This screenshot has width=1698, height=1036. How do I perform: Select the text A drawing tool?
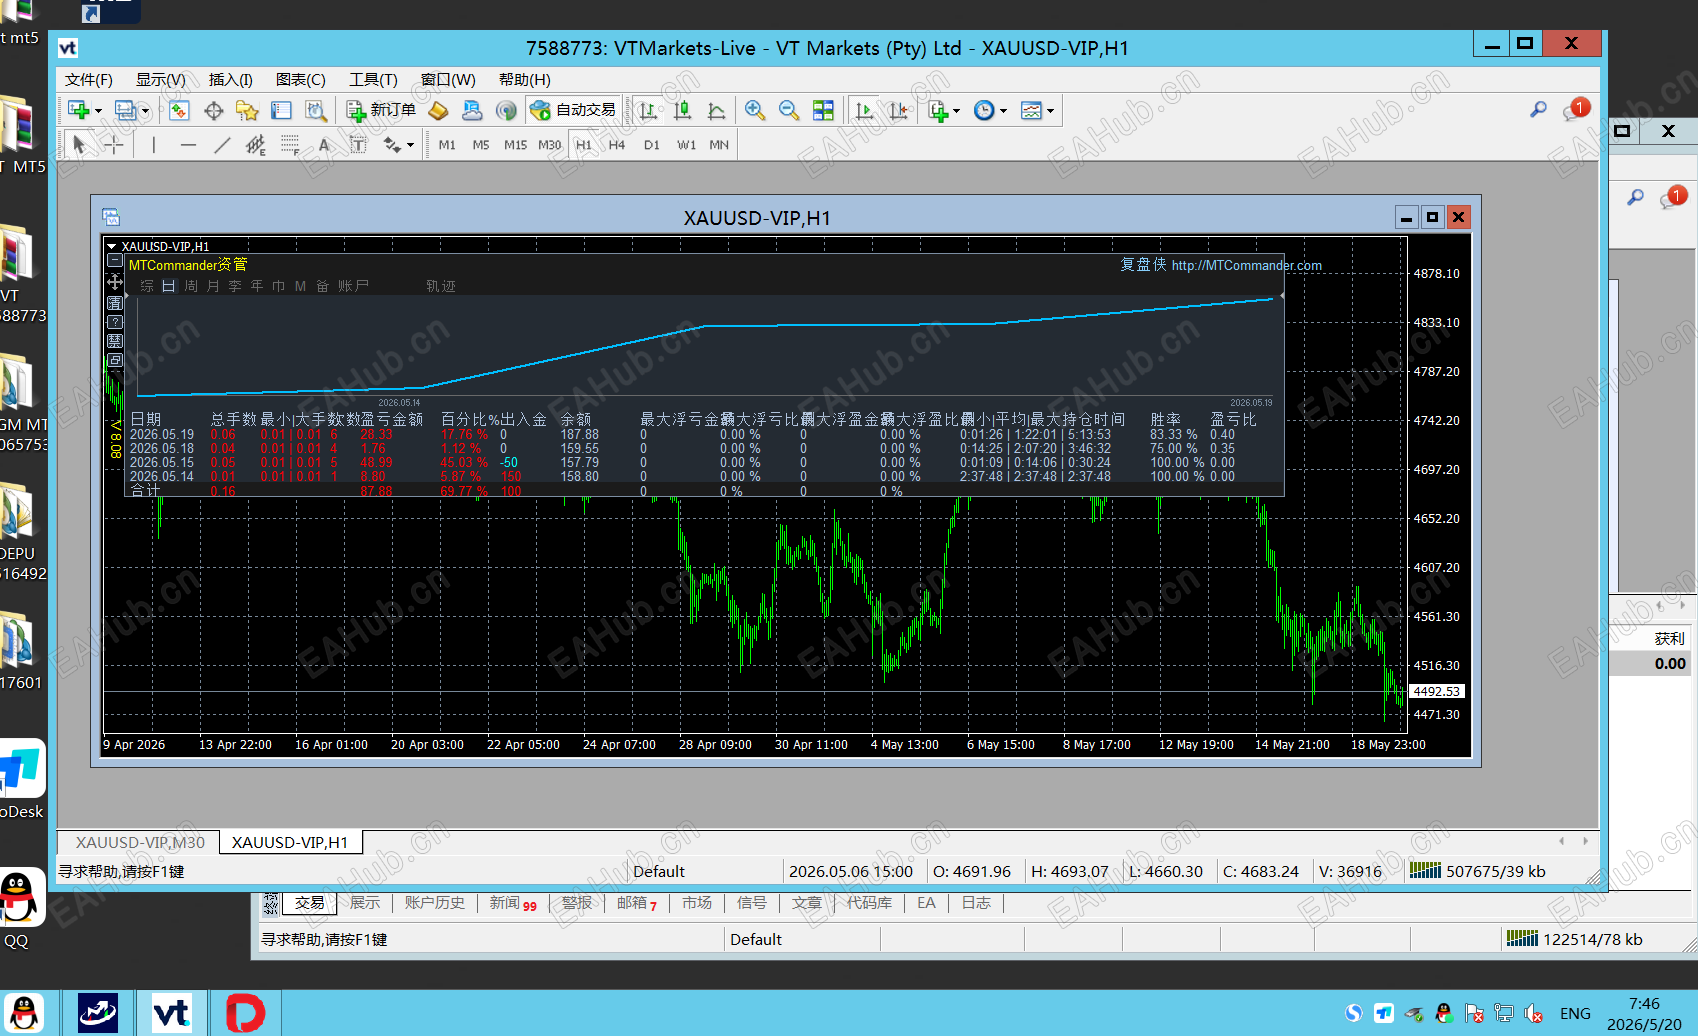coord(324,145)
